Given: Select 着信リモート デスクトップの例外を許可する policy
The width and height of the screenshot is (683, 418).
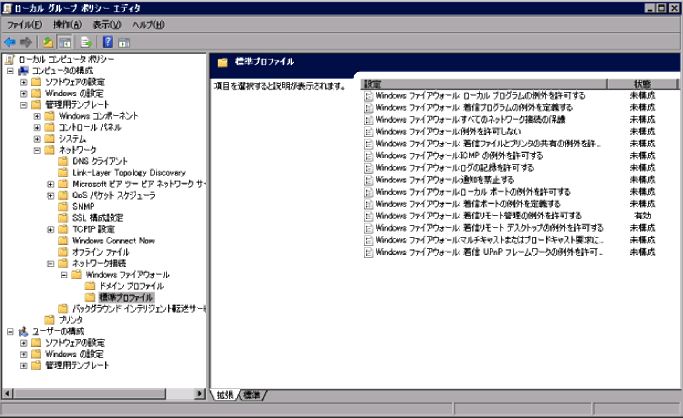Looking at the screenshot, I should click(490, 228).
